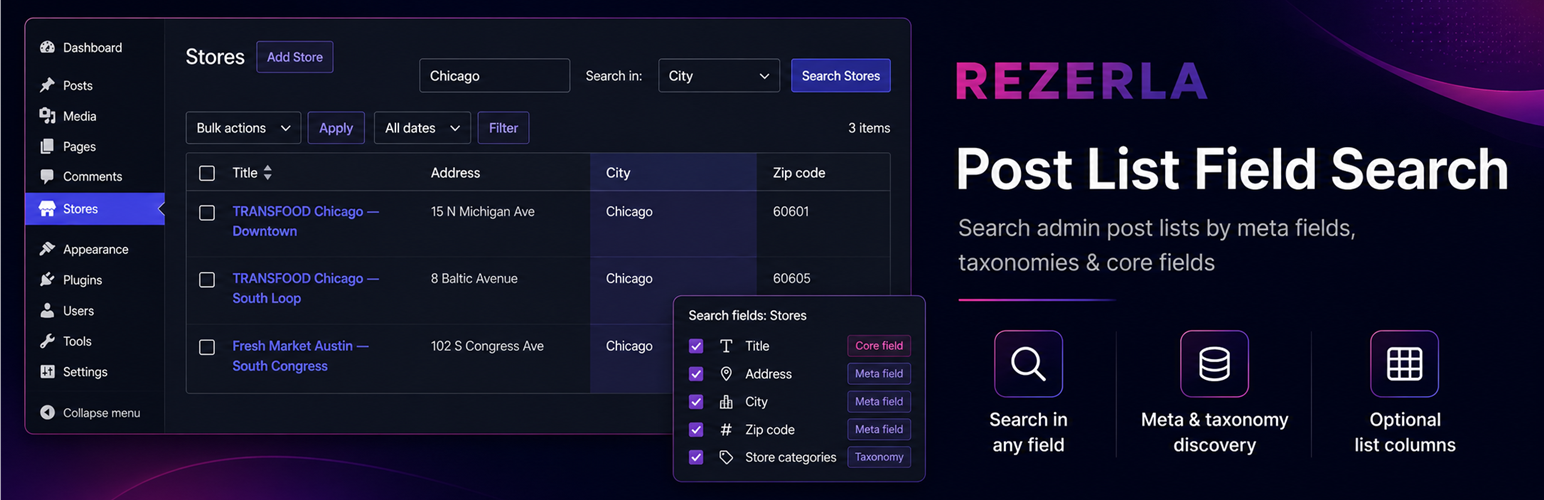Uncheck the Store categories search field checkbox
Image resolution: width=1544 pixels, height=500 pixels.
click(696, 457)
